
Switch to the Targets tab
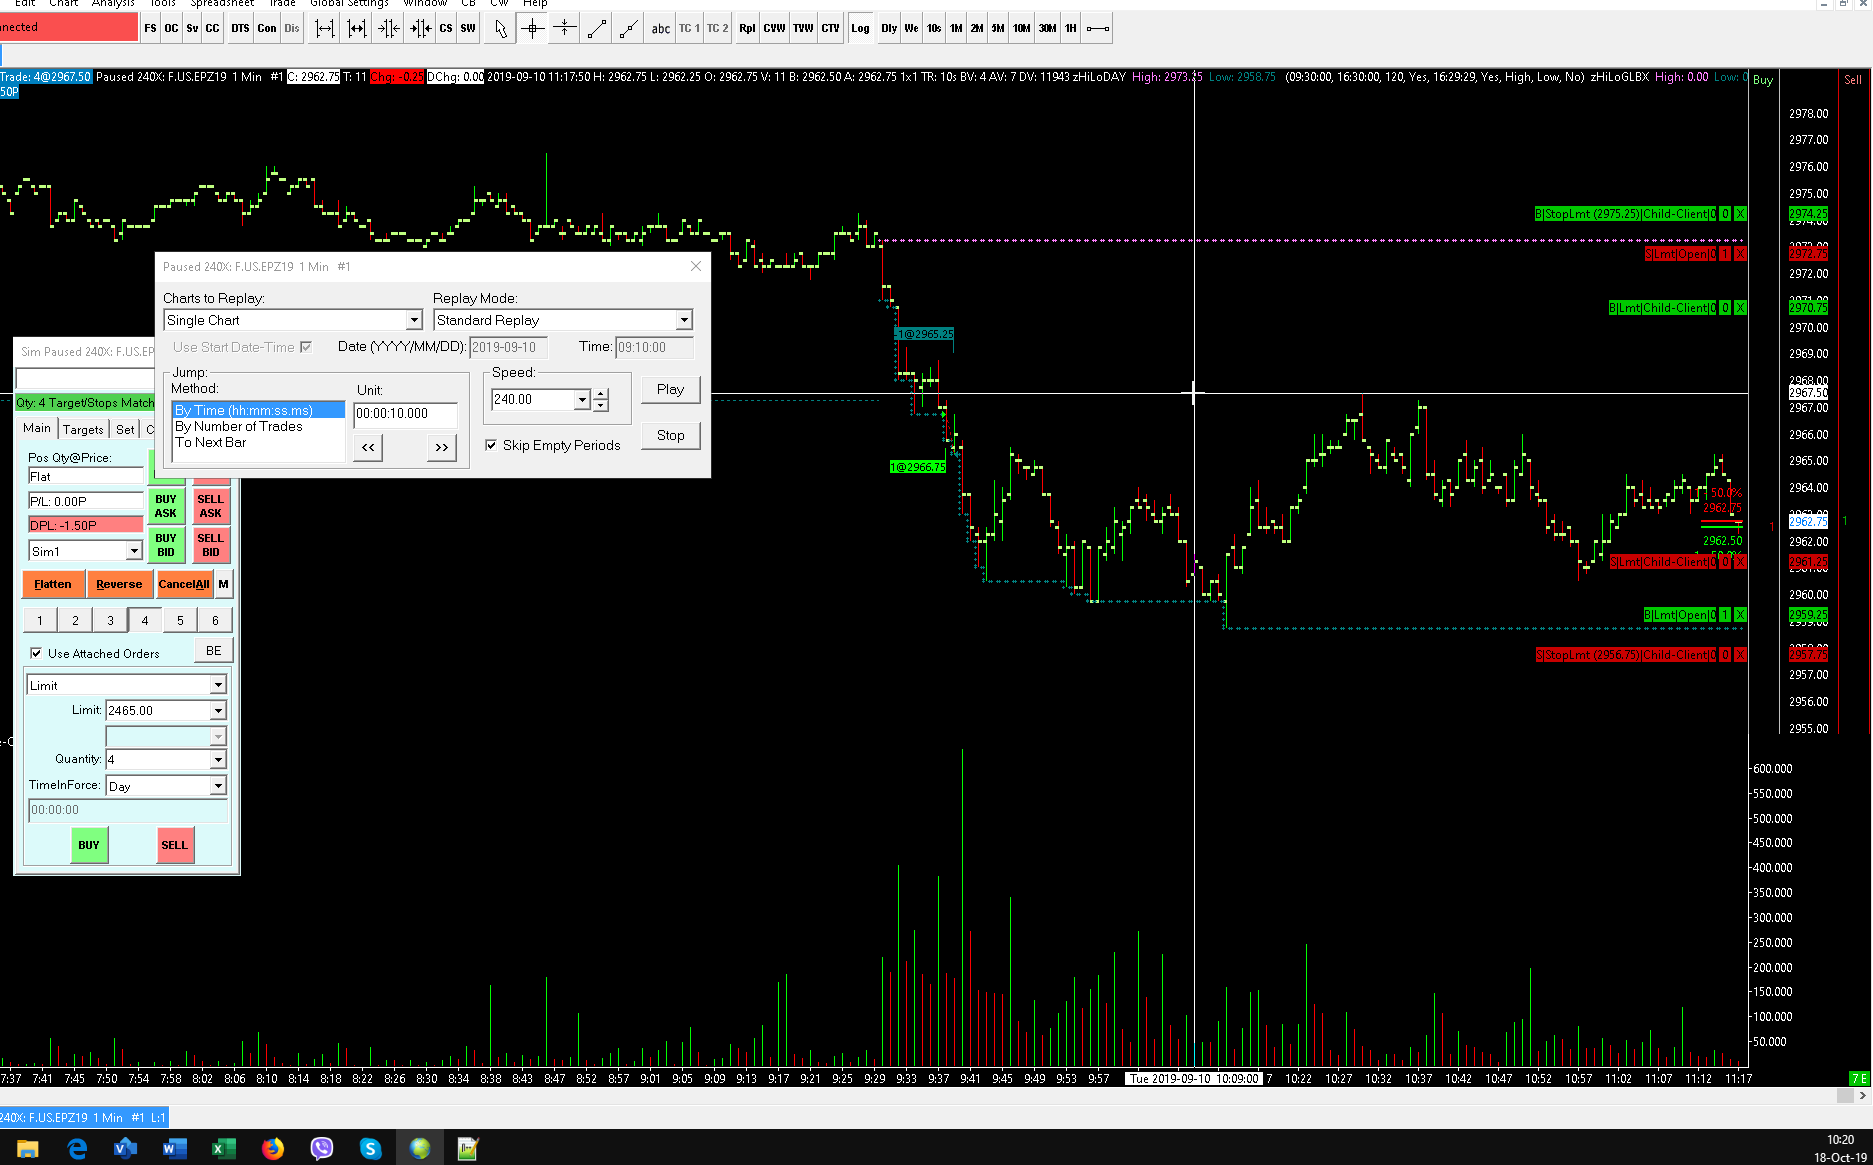tap(83, 429)
